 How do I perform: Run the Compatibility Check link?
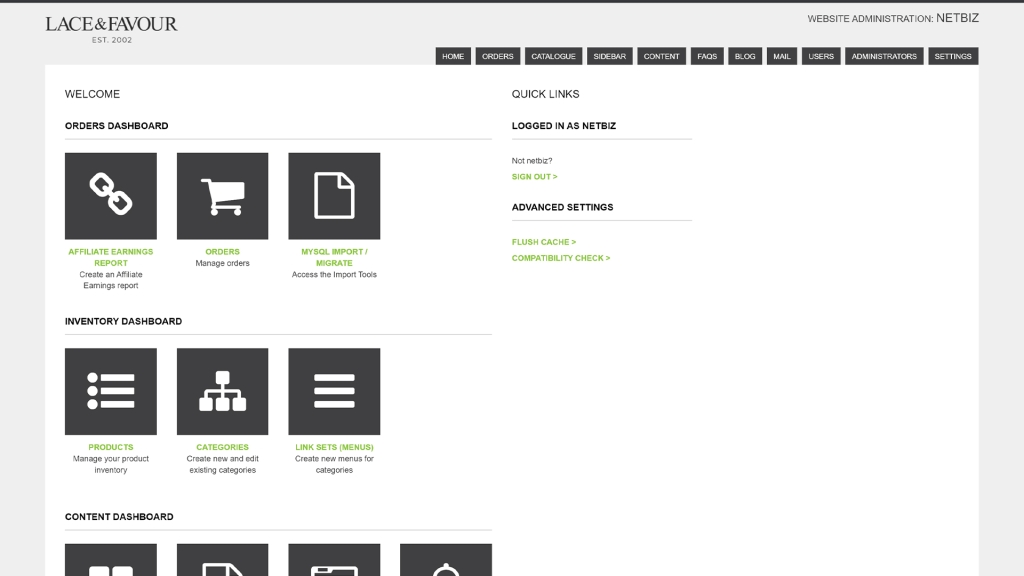tap(560, 258)
